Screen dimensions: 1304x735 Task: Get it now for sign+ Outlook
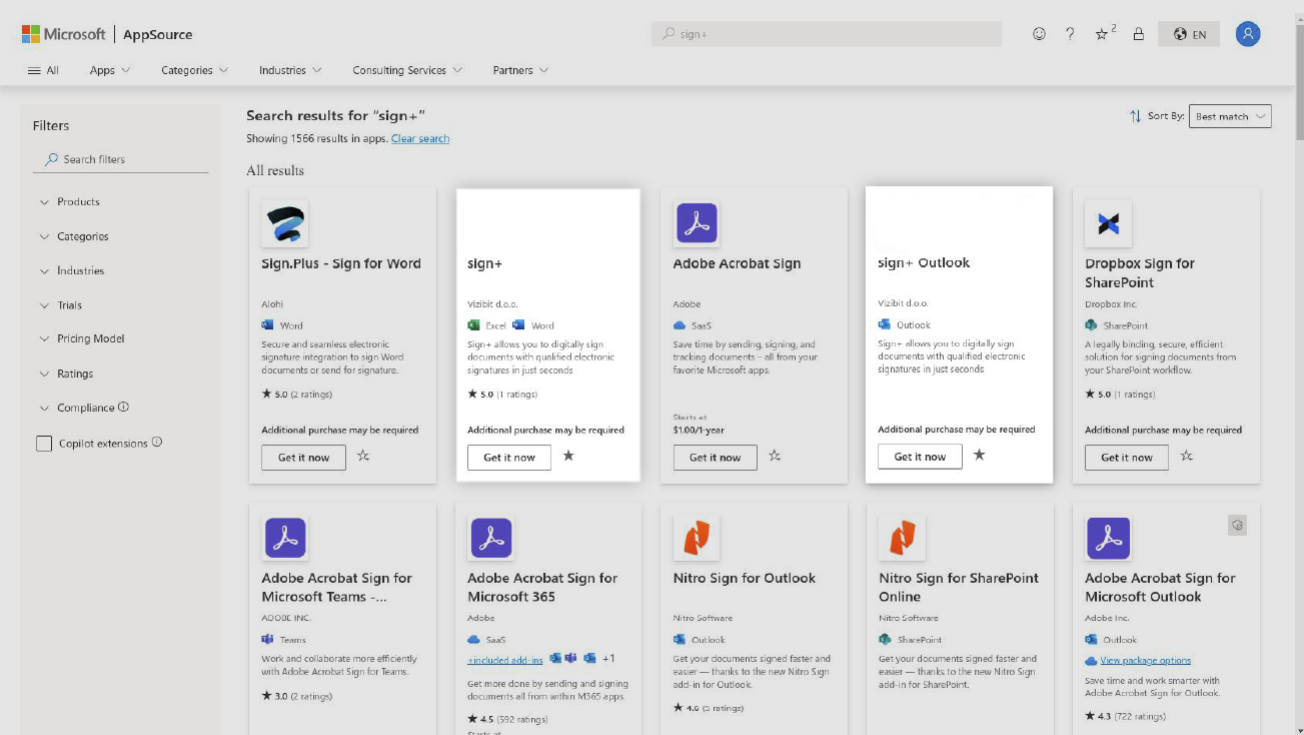pos(920,456)
